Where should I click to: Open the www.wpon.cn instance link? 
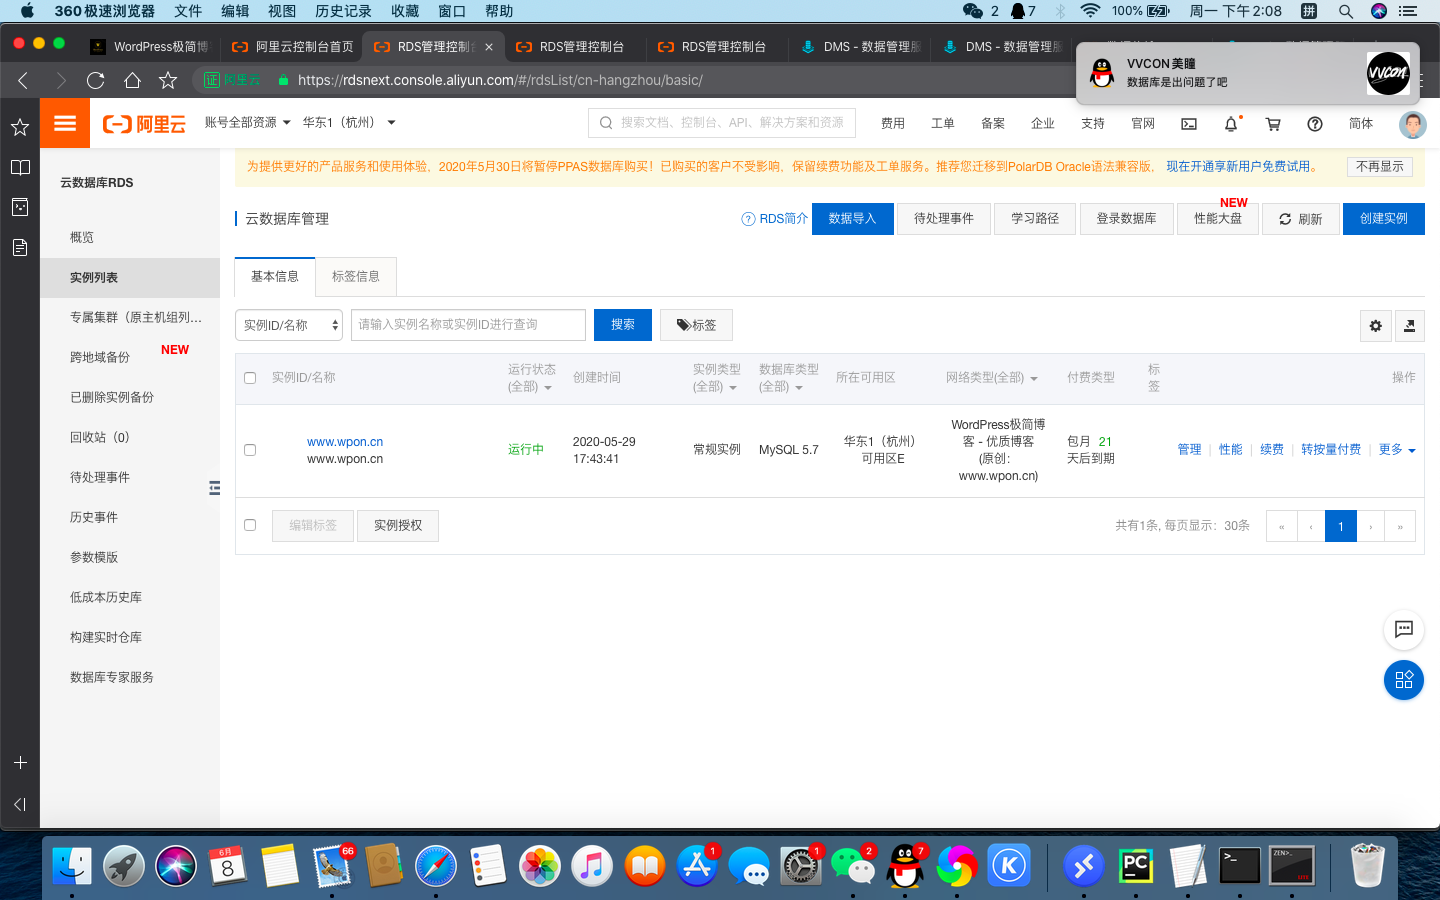click(x=345, y=442)
